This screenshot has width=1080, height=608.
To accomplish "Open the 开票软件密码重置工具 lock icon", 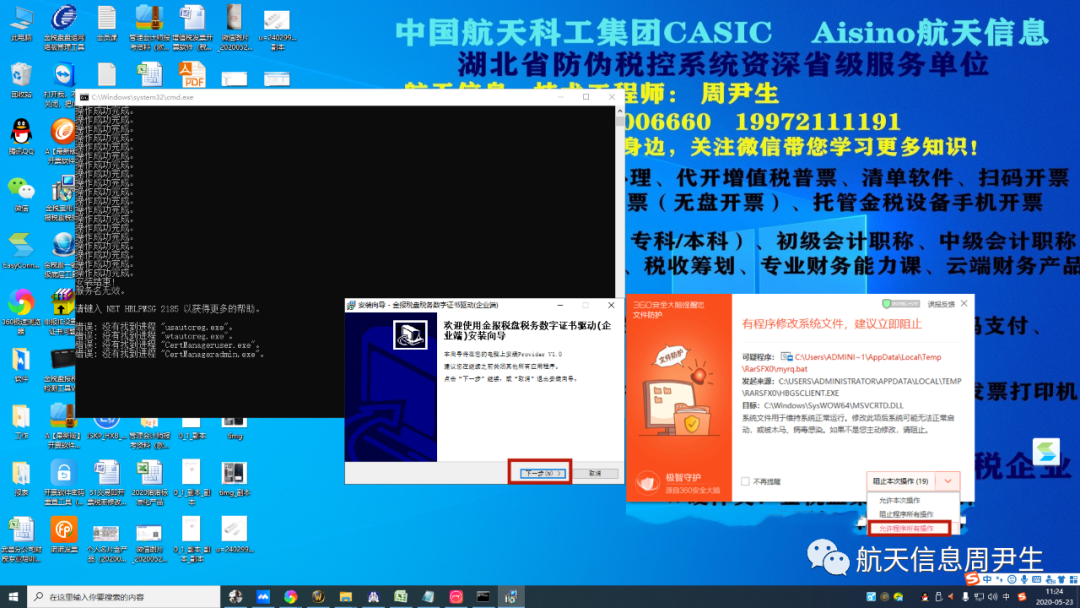I will 63,480.
